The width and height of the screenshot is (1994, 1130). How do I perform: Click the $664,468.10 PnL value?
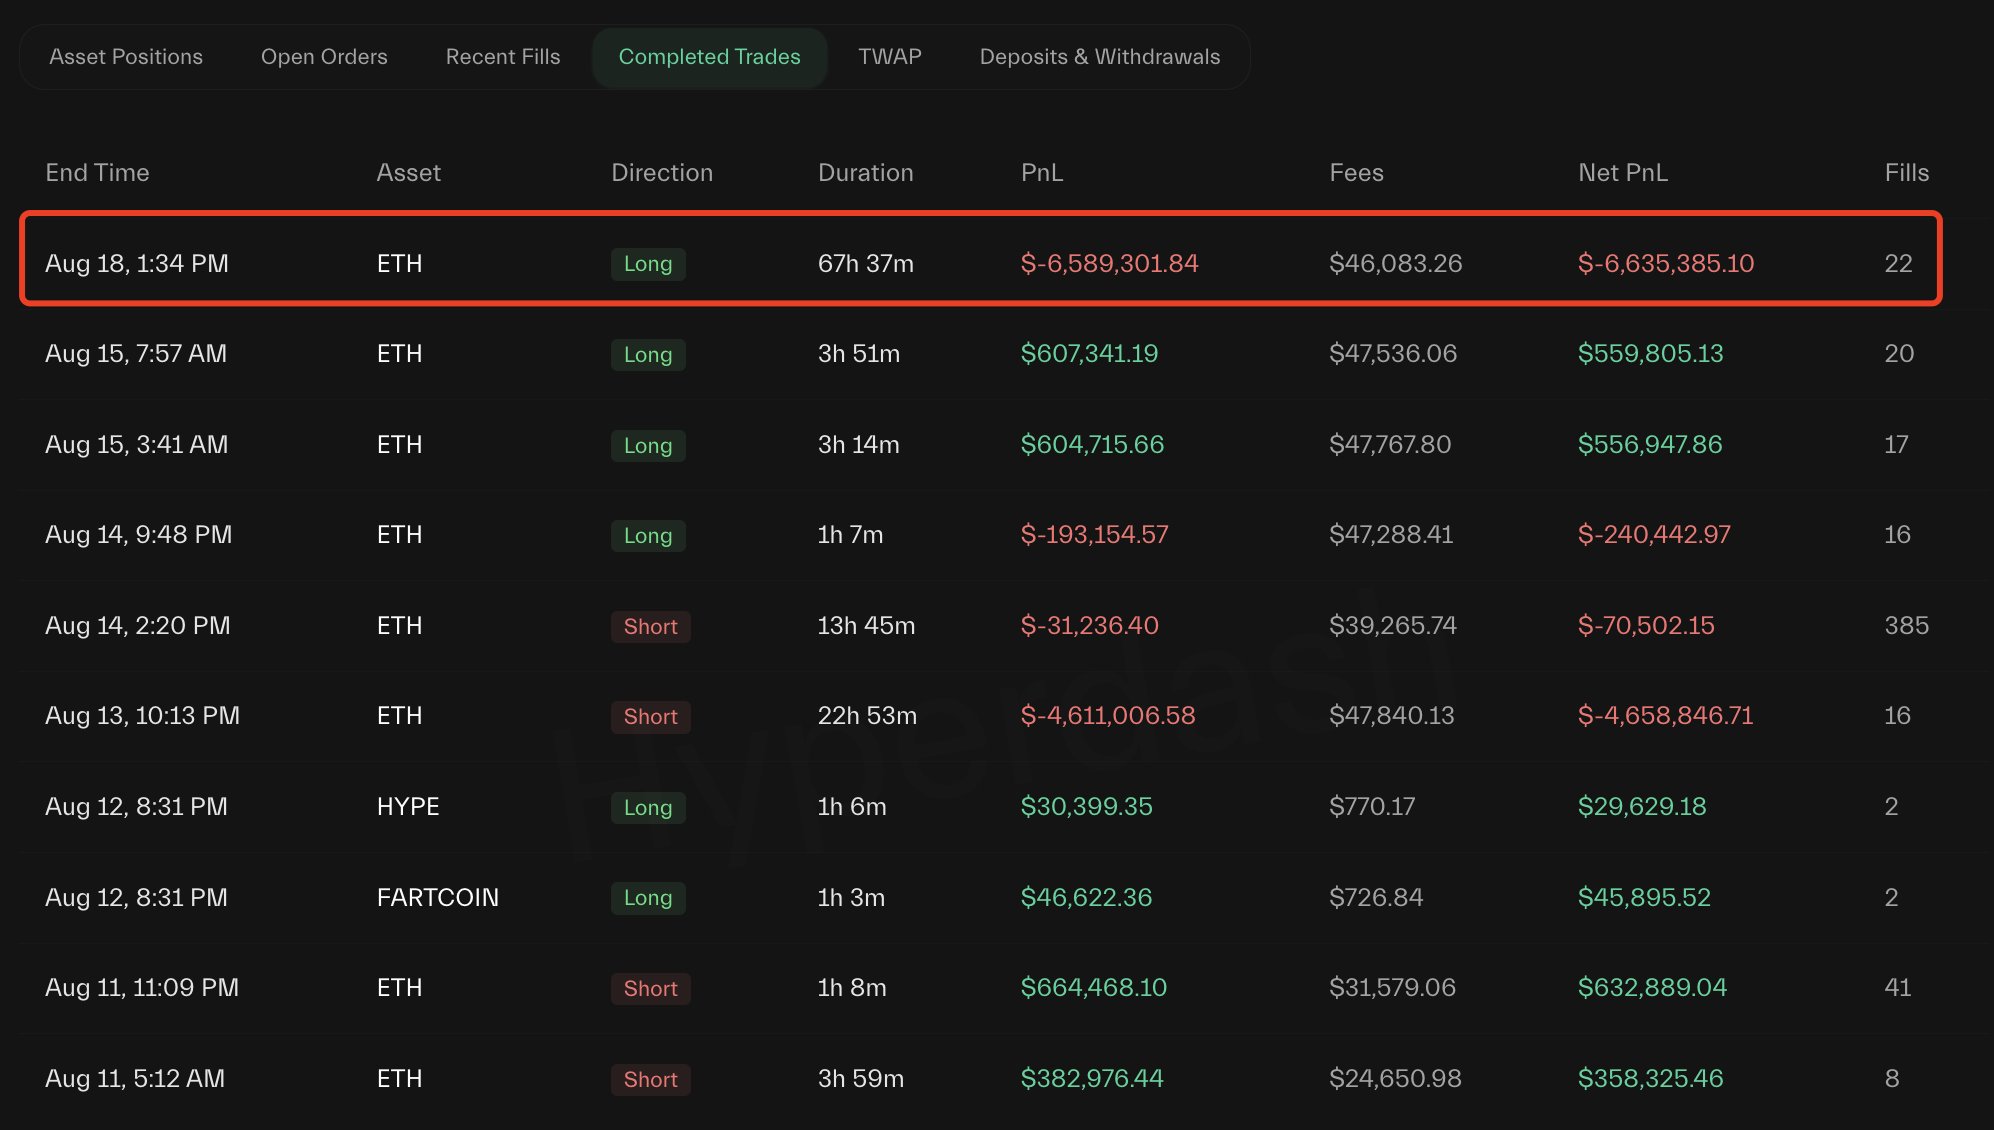[1093, 988]
